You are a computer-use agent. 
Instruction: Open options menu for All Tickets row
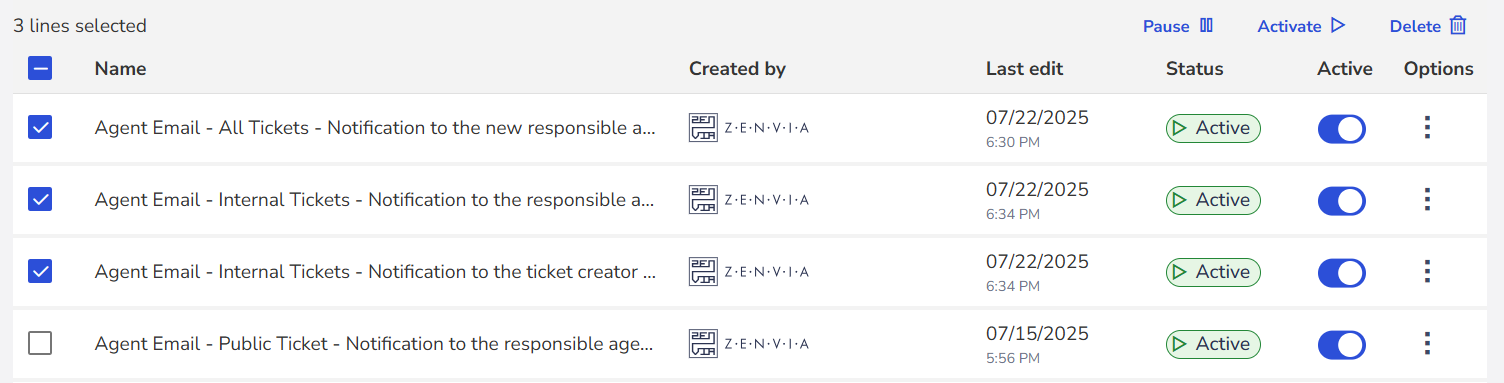click(1428, 128)
